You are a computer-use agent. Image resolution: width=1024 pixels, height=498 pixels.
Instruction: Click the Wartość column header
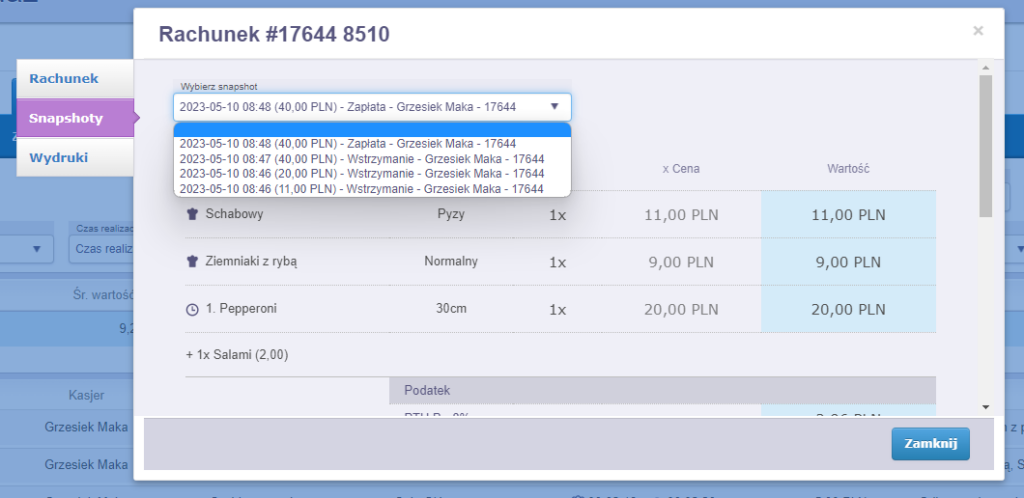[848, 168]
